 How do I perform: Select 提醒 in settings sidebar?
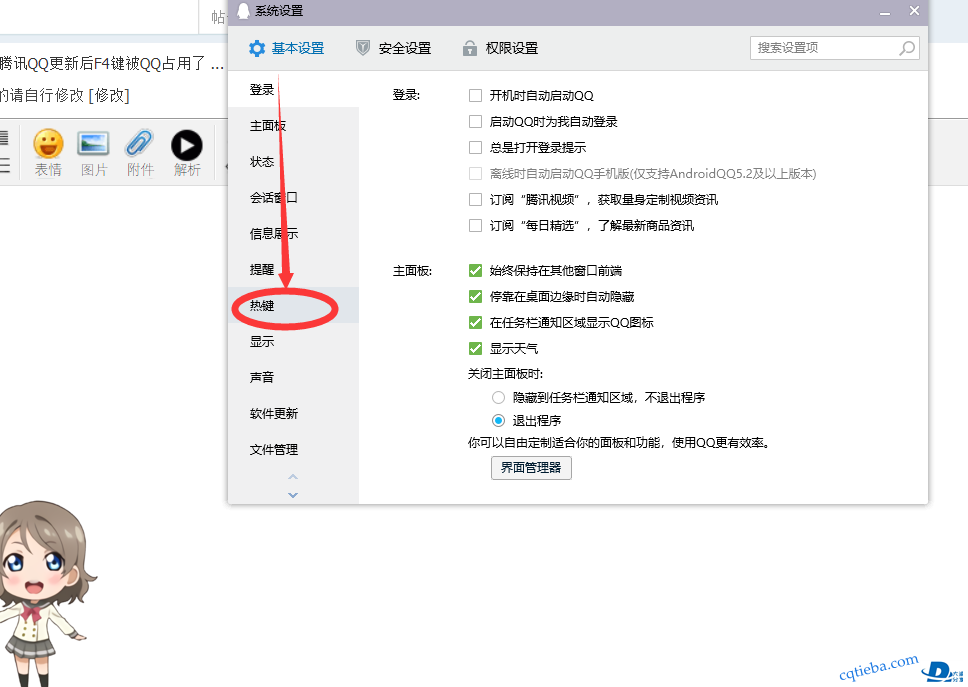293,269
